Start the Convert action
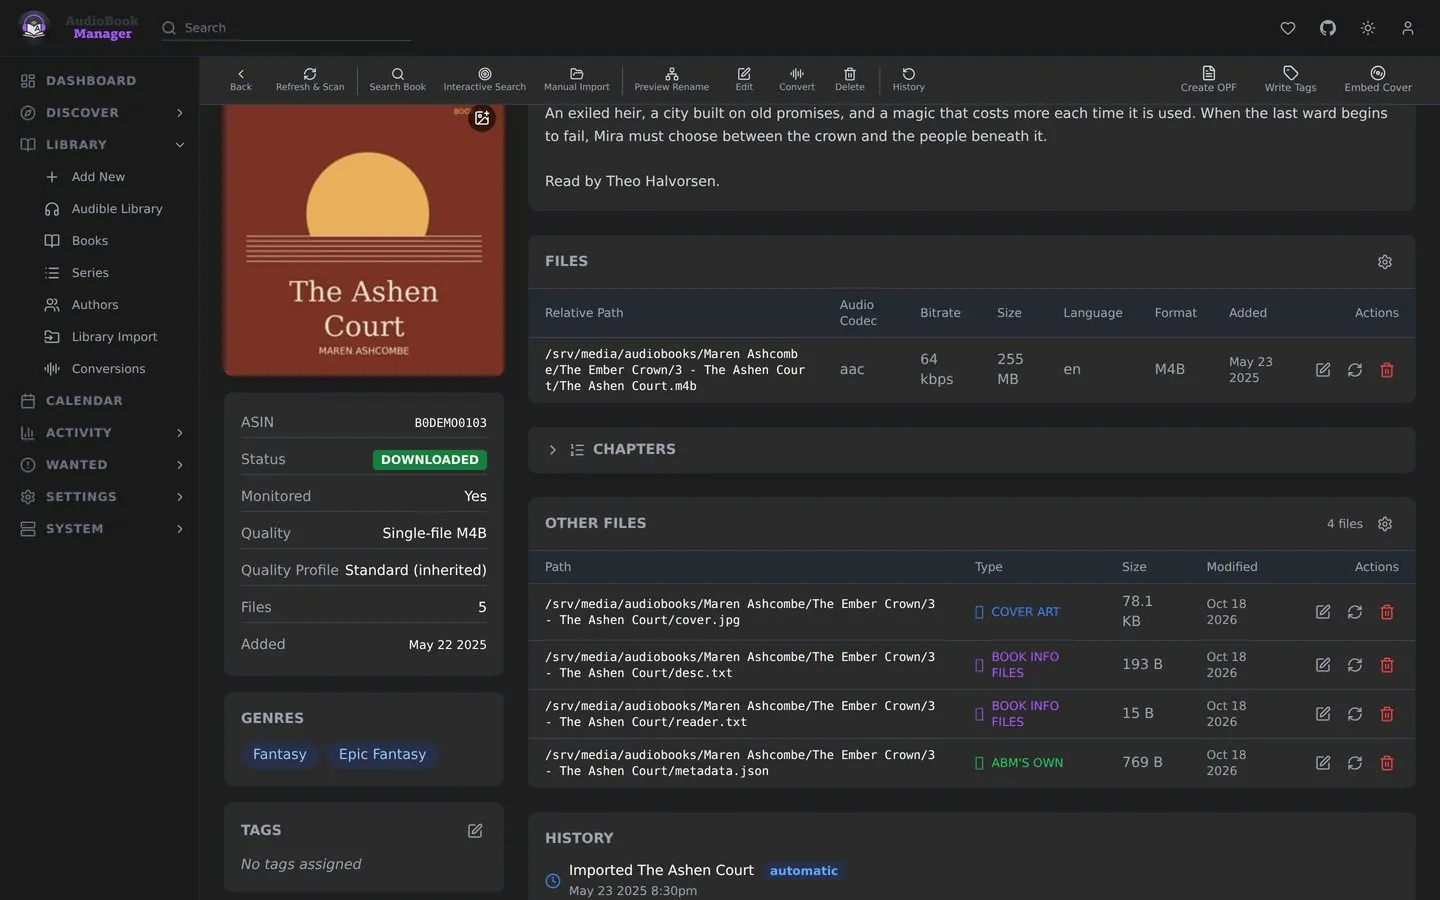The width and height of the screenshot is (1440, 900). point(797,80)
